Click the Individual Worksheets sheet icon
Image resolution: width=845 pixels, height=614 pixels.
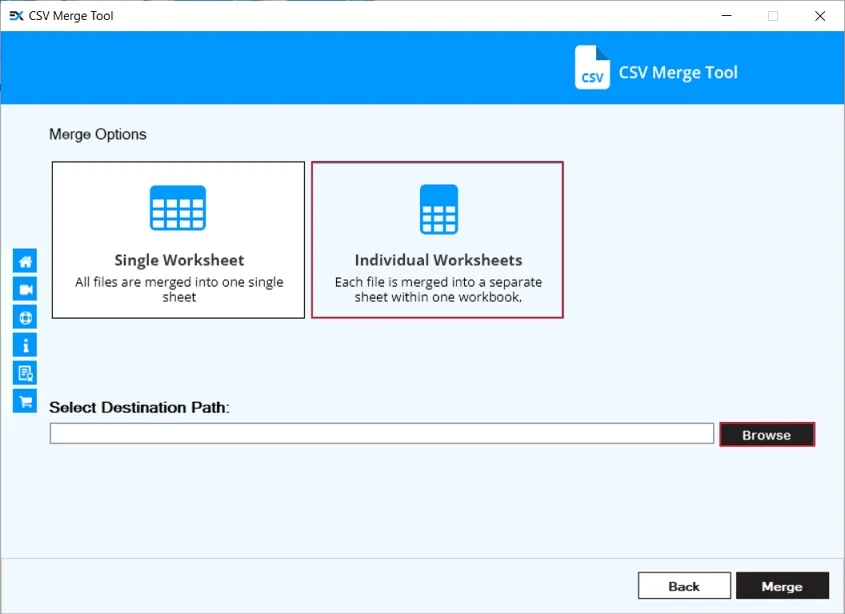(x=438, y=209)
